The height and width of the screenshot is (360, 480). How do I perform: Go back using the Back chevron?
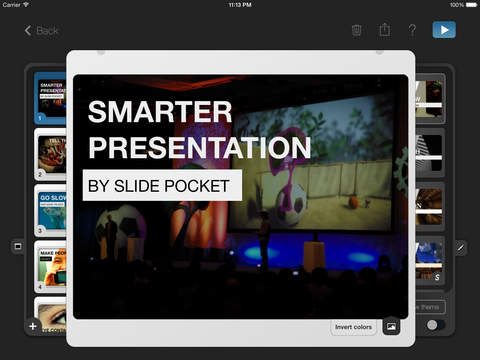pyautogui.click(x=41, y=31)
